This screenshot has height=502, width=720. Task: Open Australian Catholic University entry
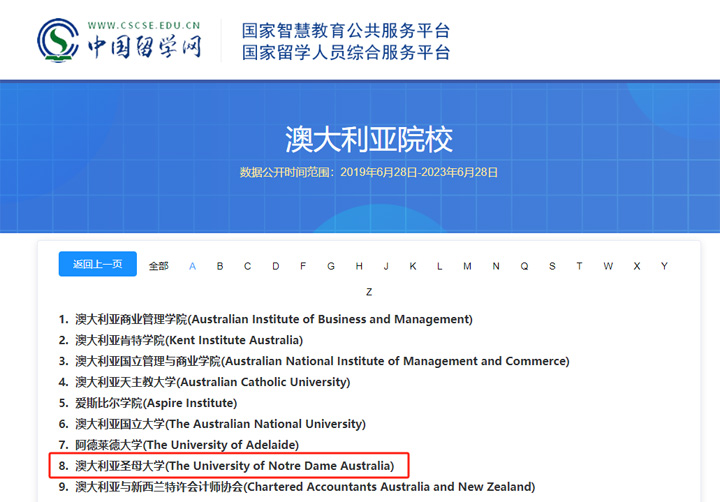(x=213, y=382)
